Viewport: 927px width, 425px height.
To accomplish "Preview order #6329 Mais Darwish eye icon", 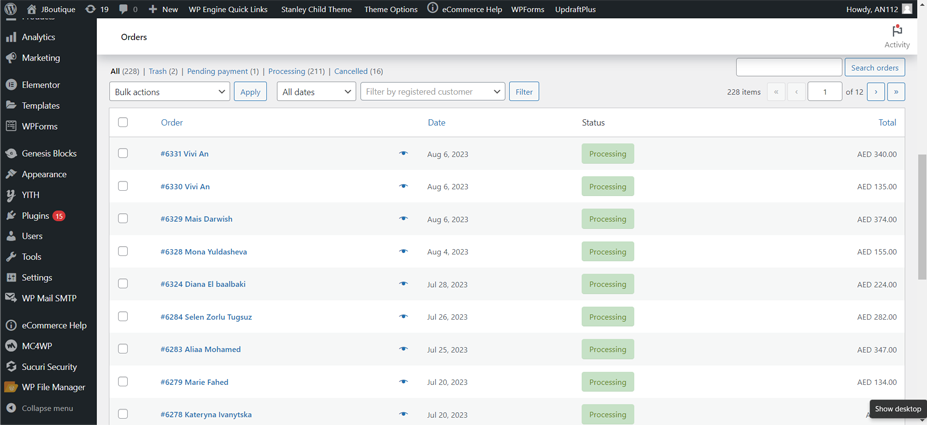I will tap(403, 219).
